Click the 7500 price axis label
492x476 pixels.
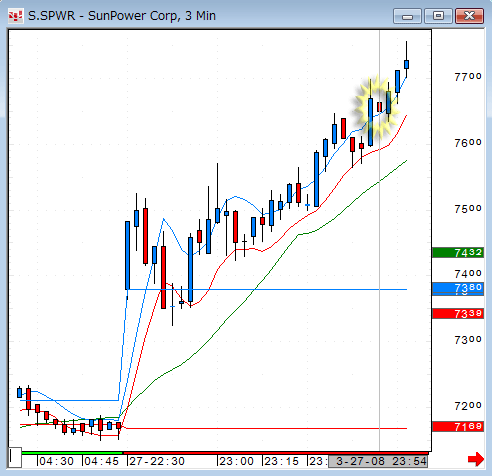point(468,209)
